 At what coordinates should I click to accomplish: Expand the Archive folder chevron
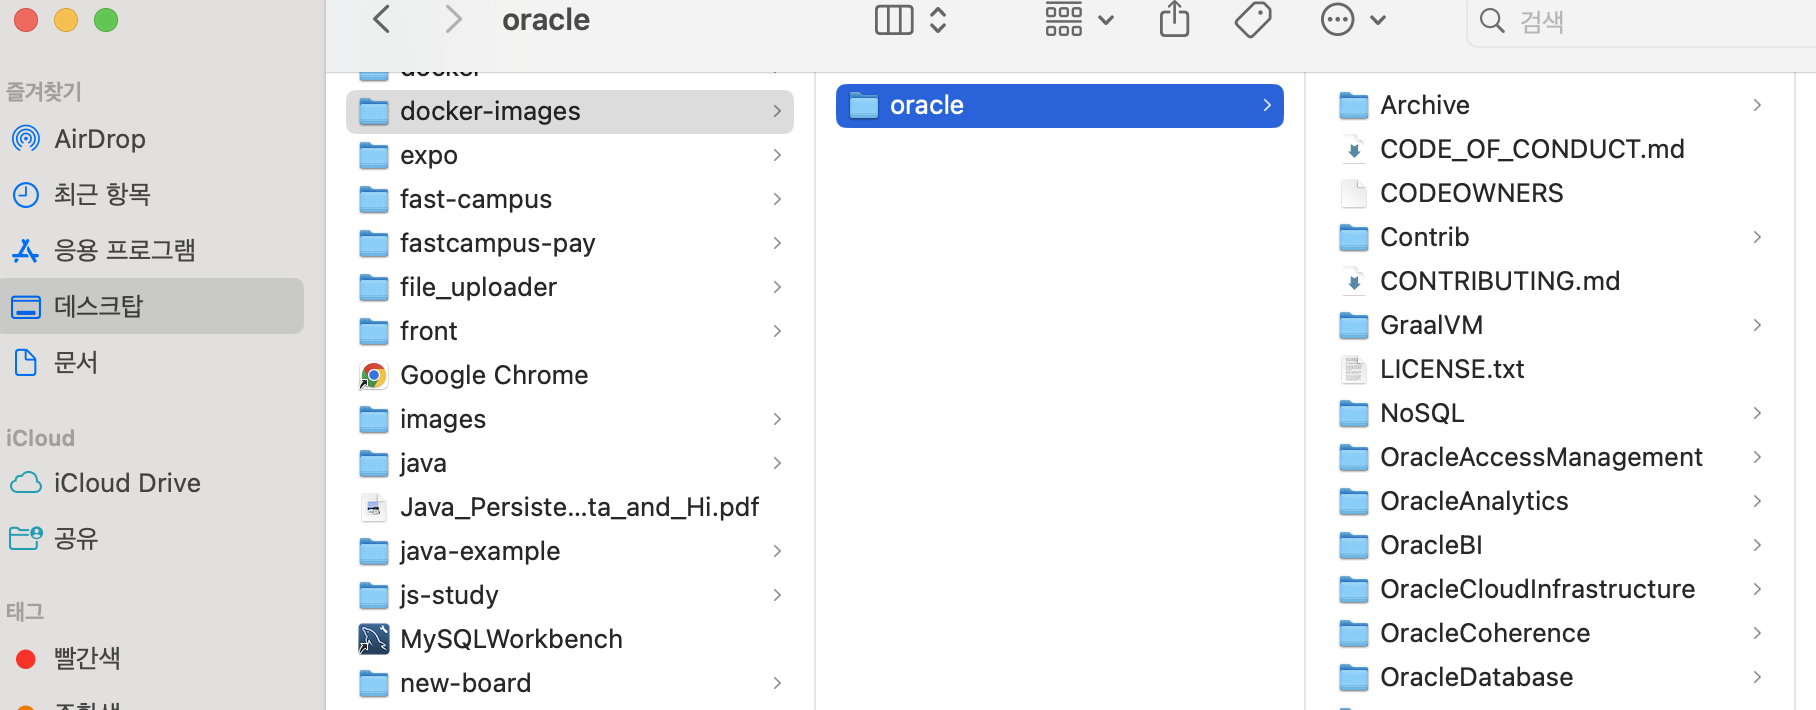[x=1757, y=105]
